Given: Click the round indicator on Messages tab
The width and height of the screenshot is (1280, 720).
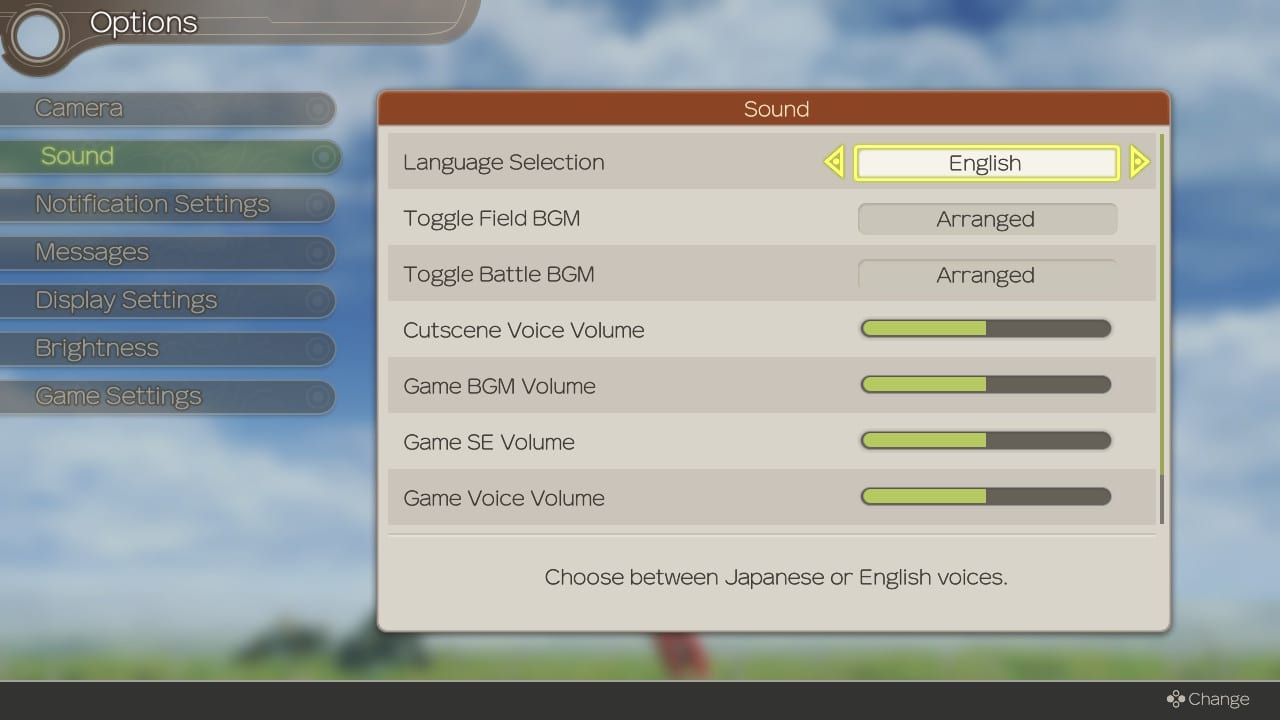Looking at the screenshot, I should pos(319,253).
